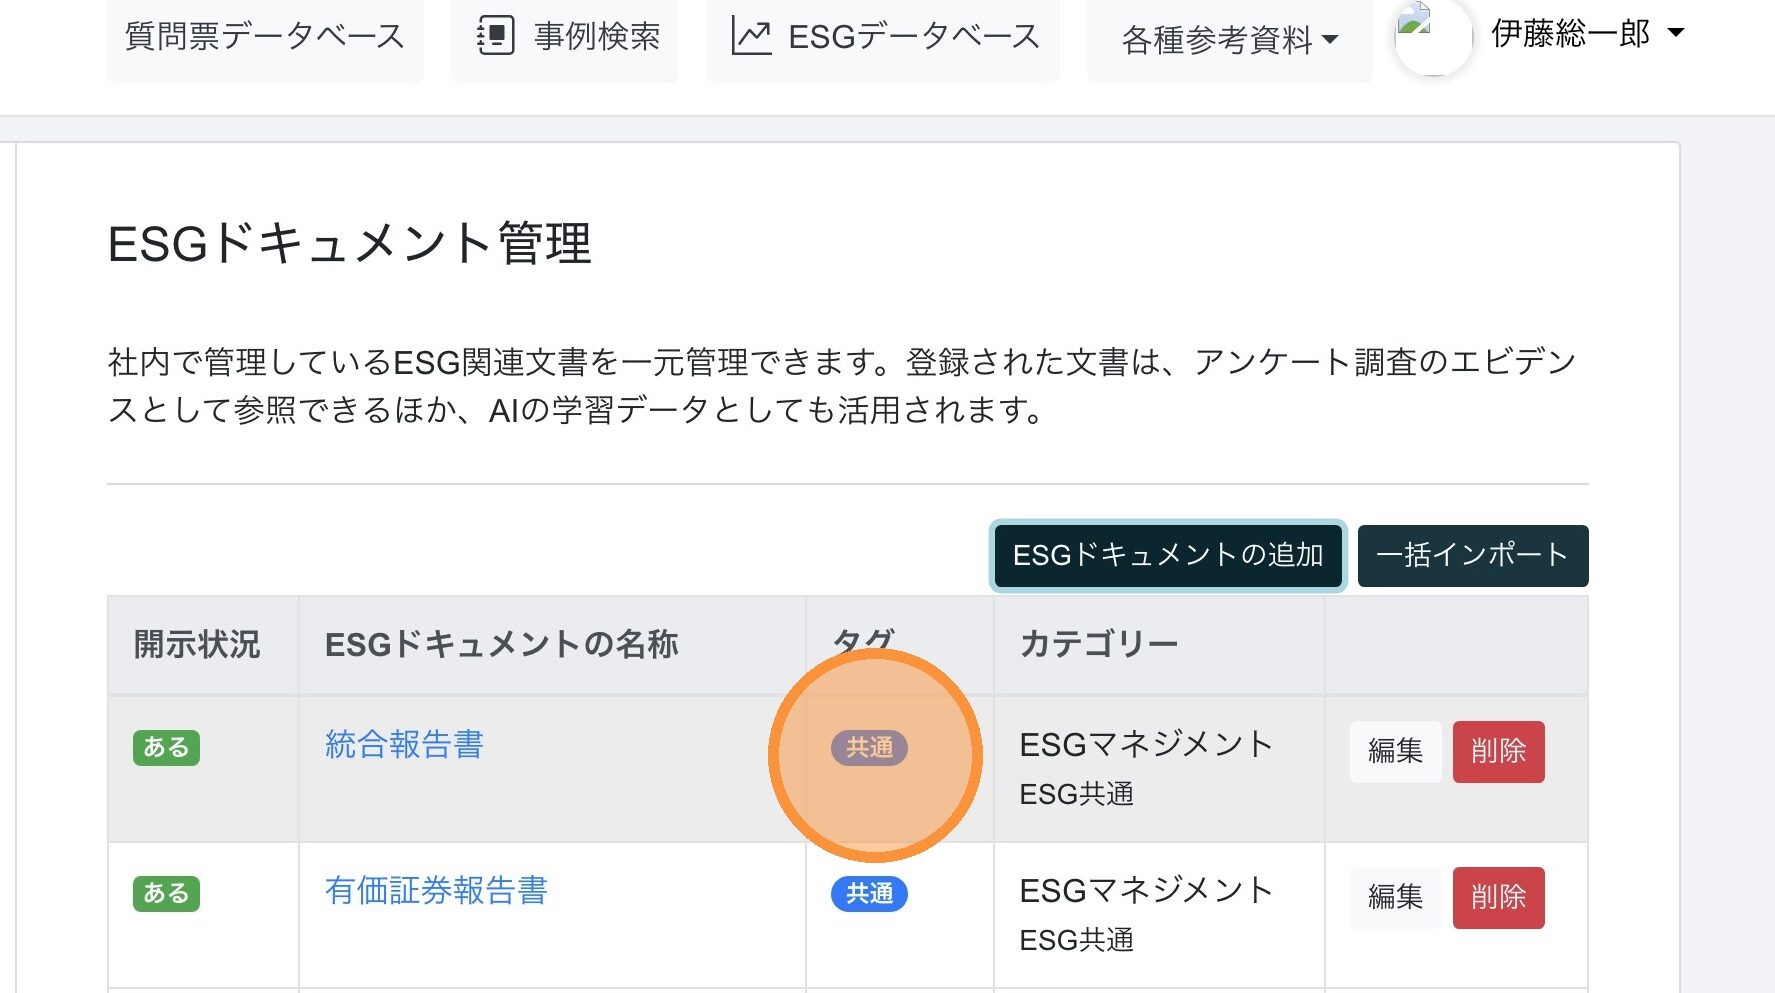This screenshot has width=1775, height=993.
Task: Open the 有価証券報告書 document link
Action: (x=436, y=890)
